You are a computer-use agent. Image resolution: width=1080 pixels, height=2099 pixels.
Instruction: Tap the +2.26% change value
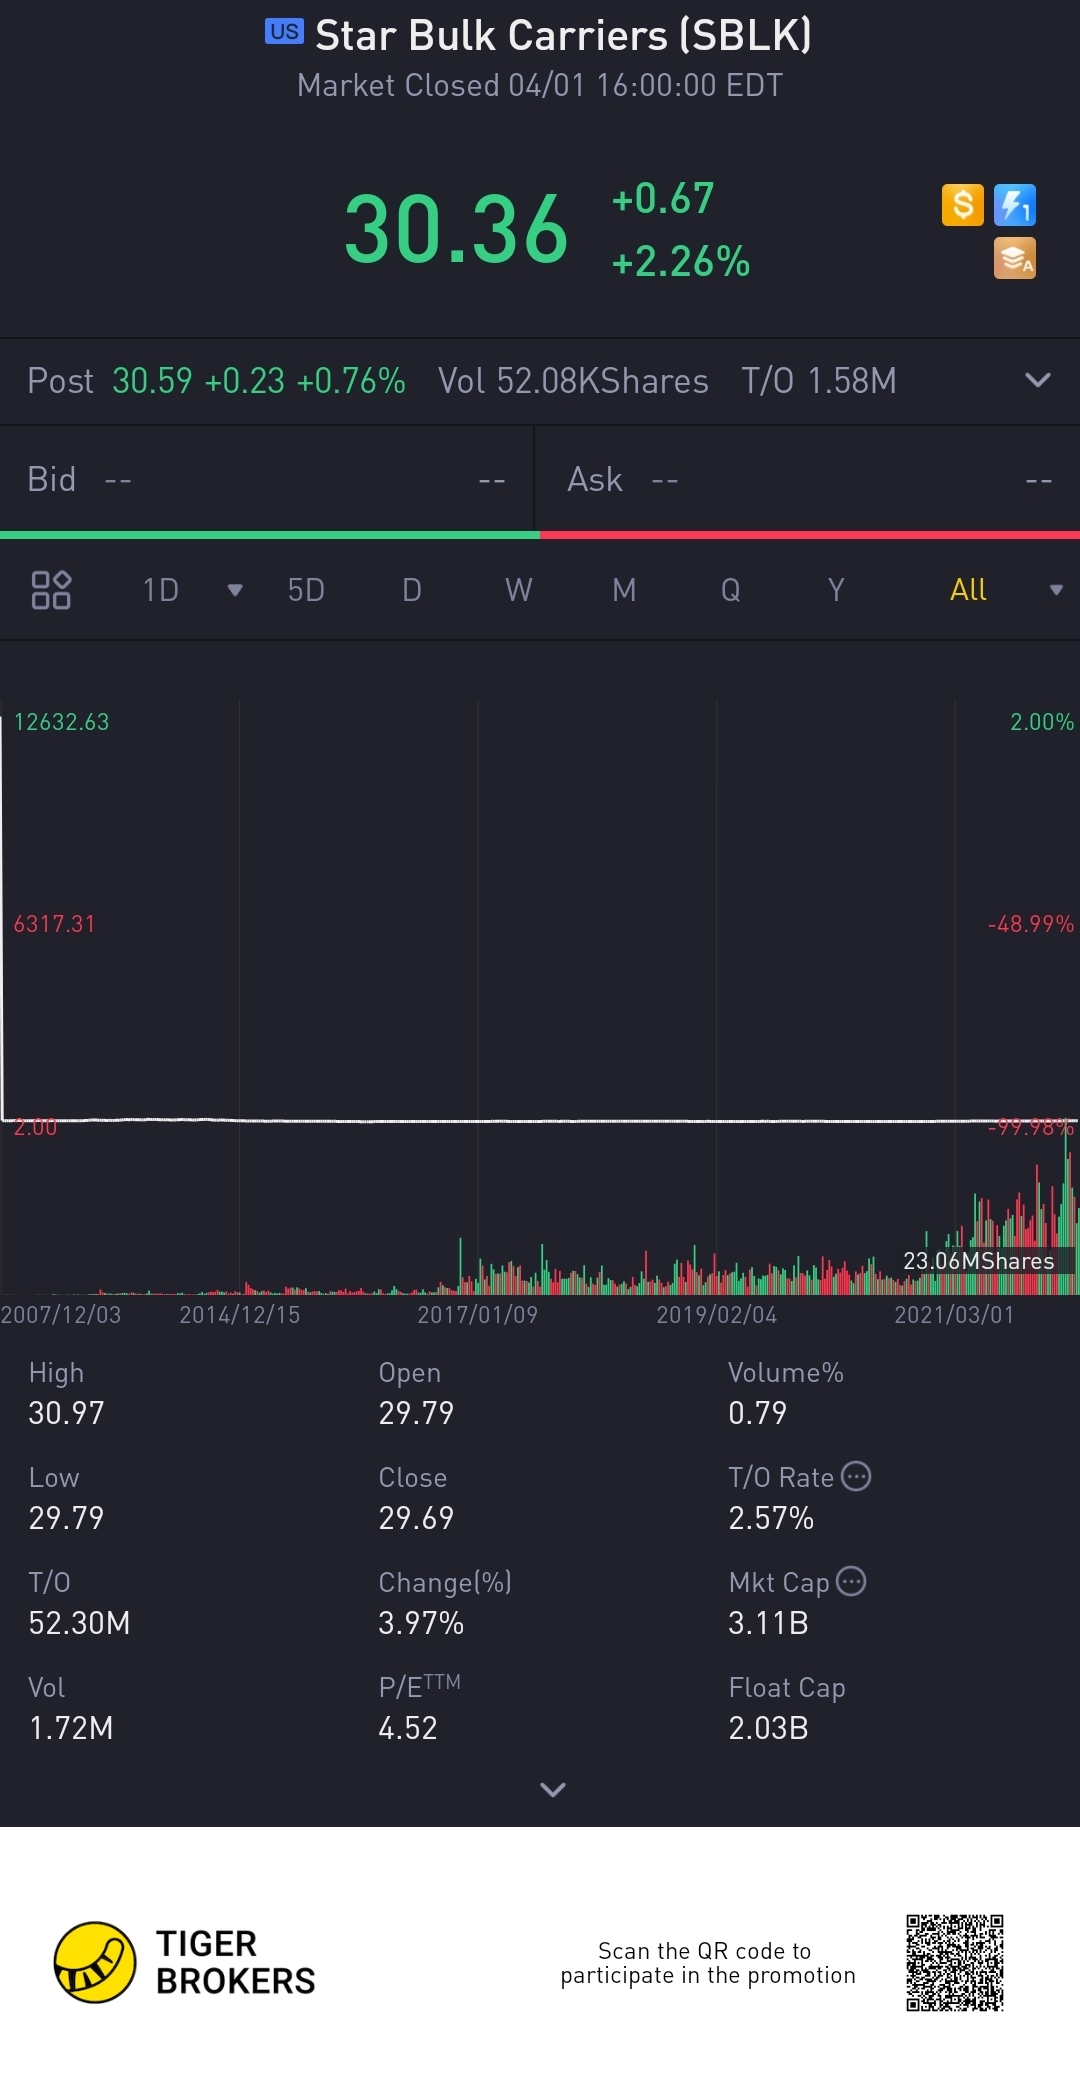pyautogui.click(x=681, y=262)
